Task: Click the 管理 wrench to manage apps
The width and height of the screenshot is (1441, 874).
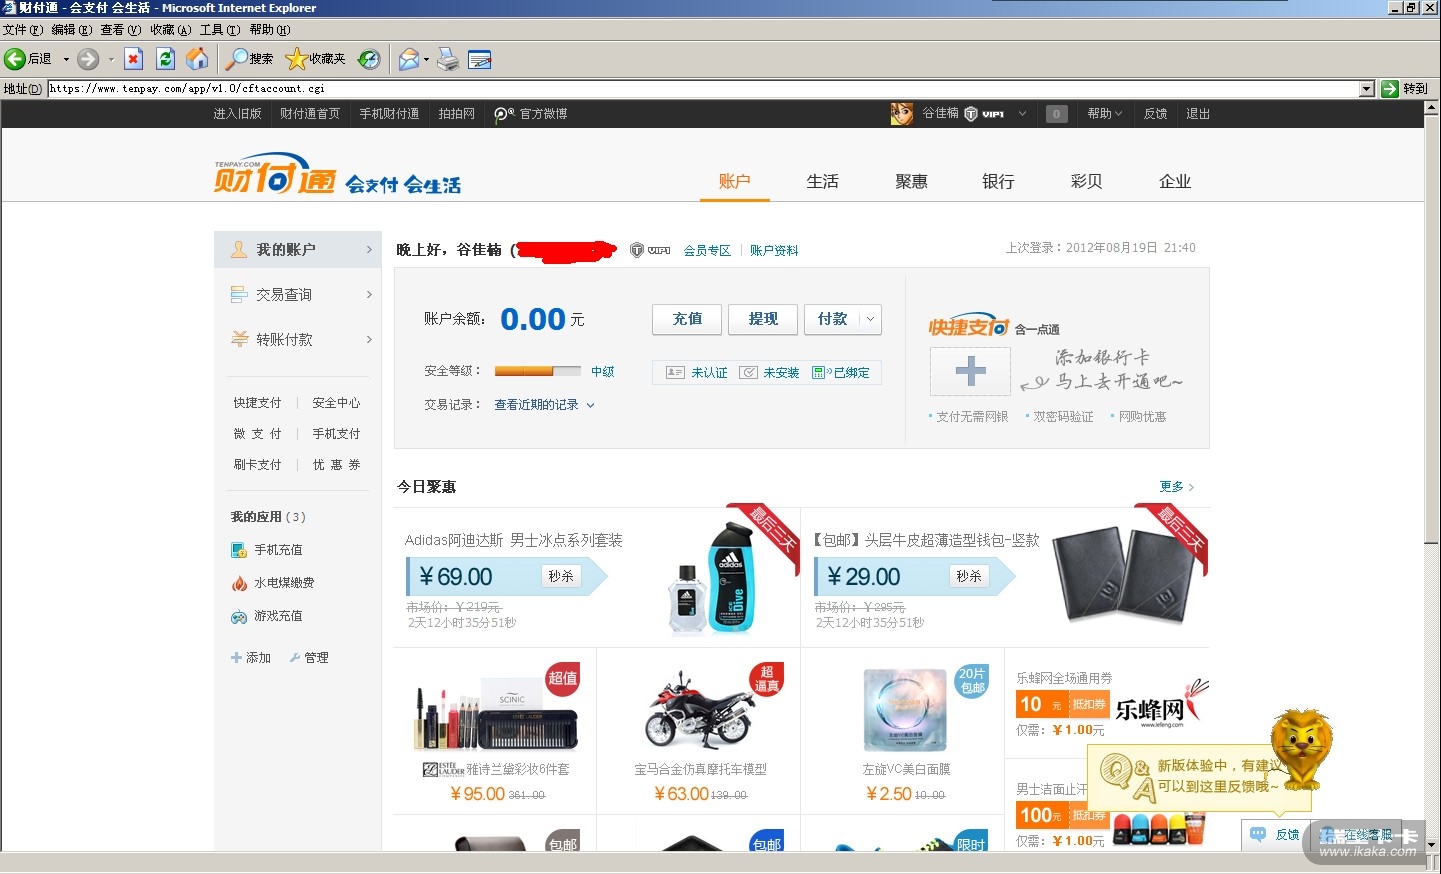Action: (309, 658)
